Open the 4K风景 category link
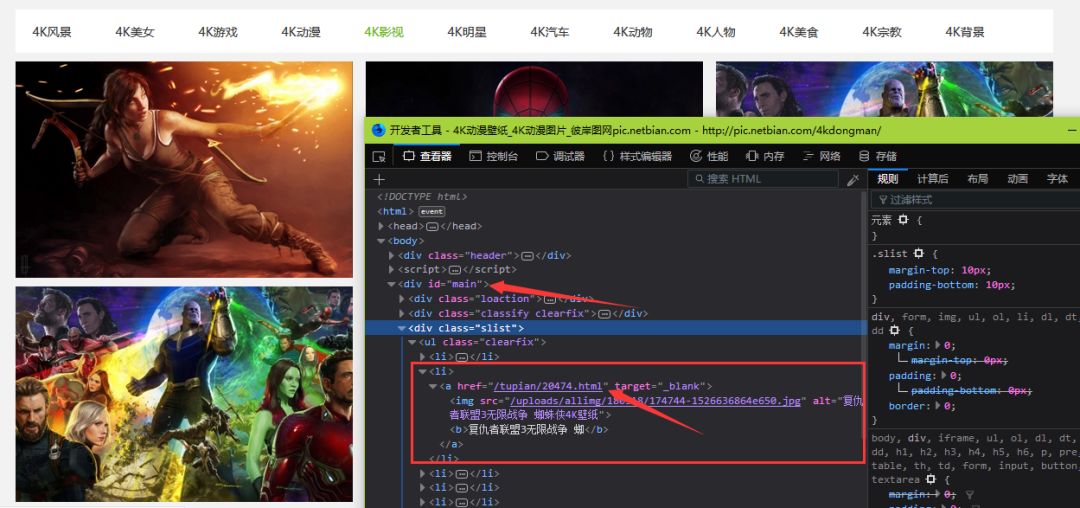The width and height of the screenshot is (1080, 508). pos(52,32)
